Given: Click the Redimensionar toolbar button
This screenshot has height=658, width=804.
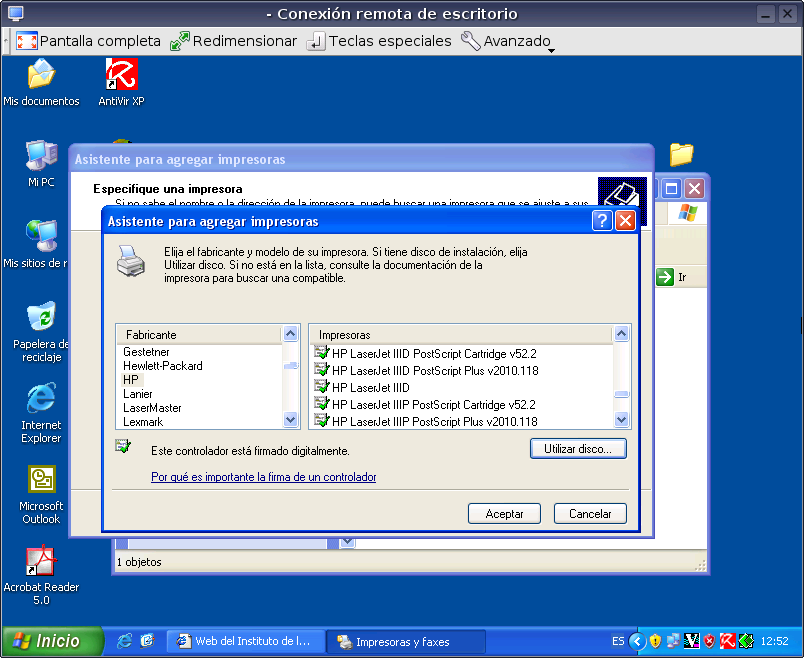Looking at the screenshot, I should (x=234, y=41).
